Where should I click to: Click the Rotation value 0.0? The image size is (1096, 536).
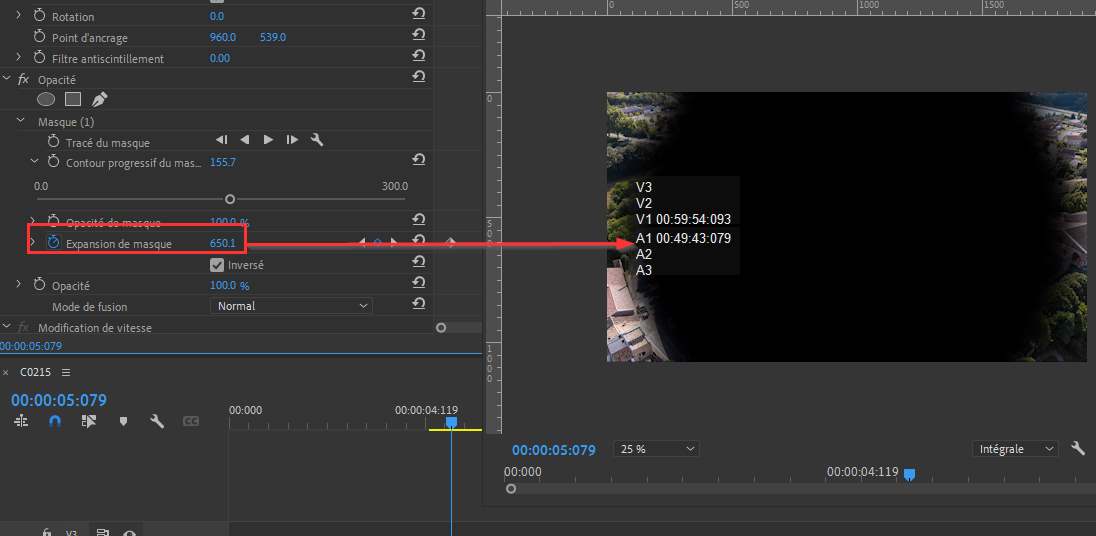click(x=217, y=16)
